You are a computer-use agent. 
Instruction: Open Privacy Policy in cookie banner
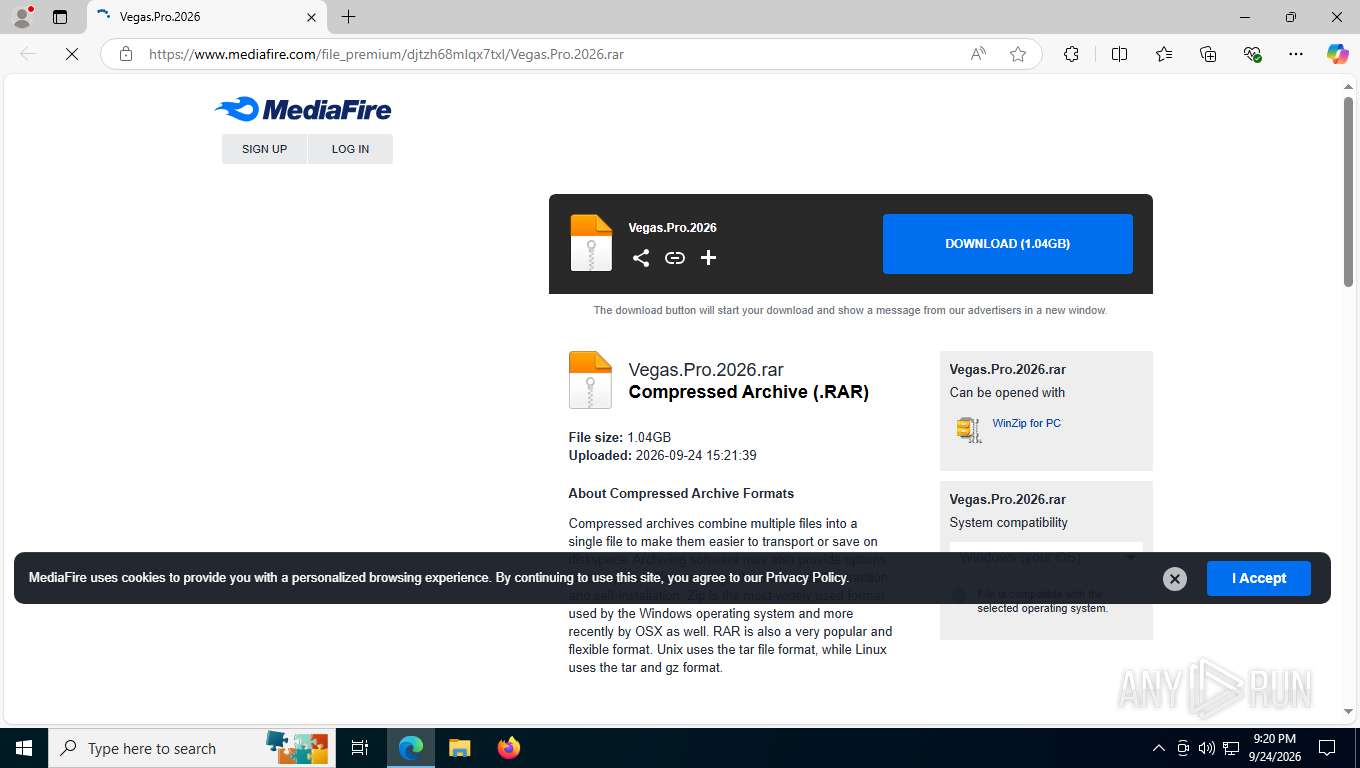click(x=807, y=578)
